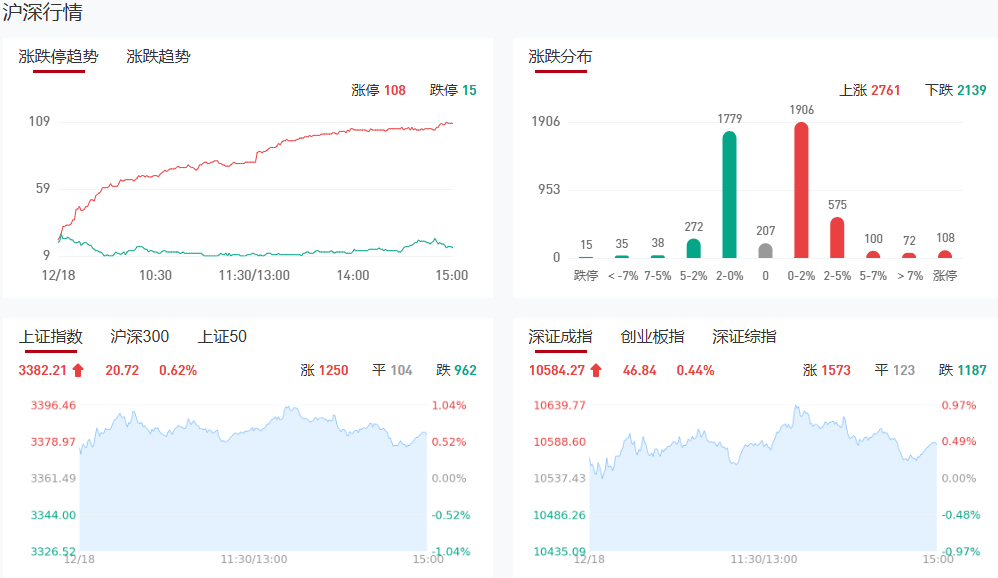Click the 14:00 time label
The width and height of the screenshot is (998, 578).
(353, 276)
